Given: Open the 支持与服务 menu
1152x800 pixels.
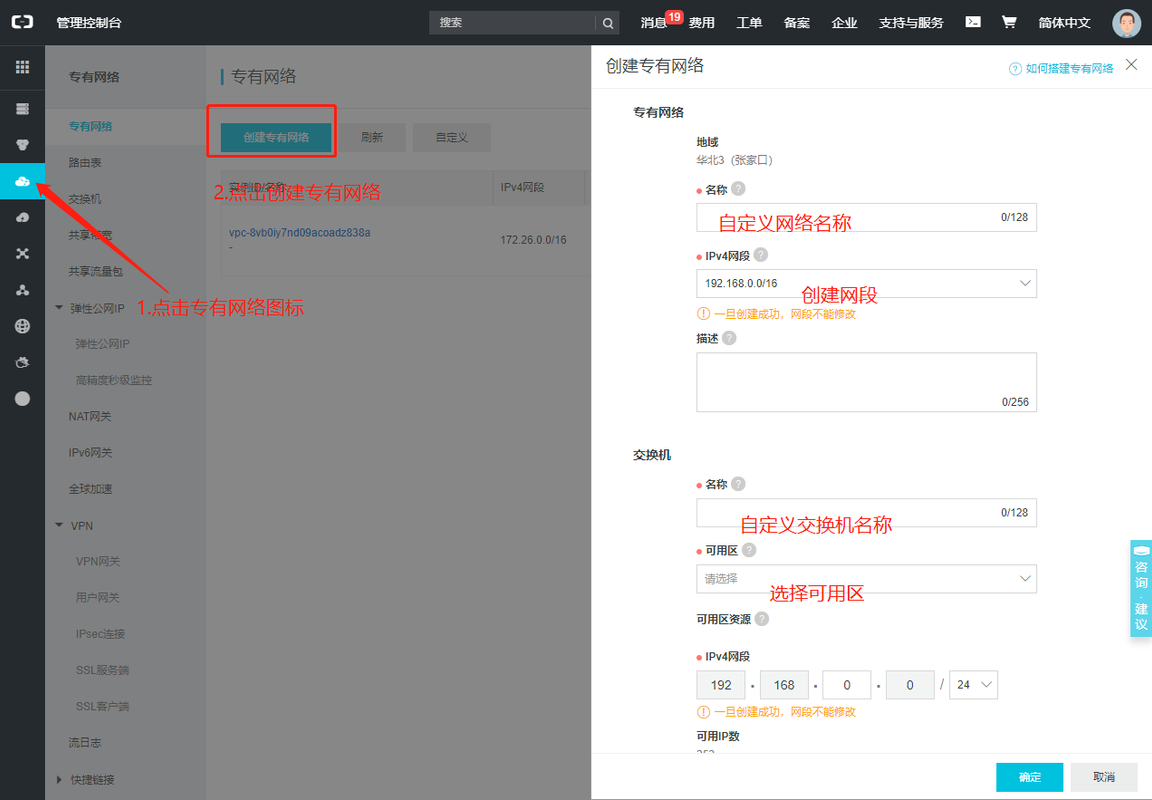Looking at the screenshot, I should pos(911,23).
